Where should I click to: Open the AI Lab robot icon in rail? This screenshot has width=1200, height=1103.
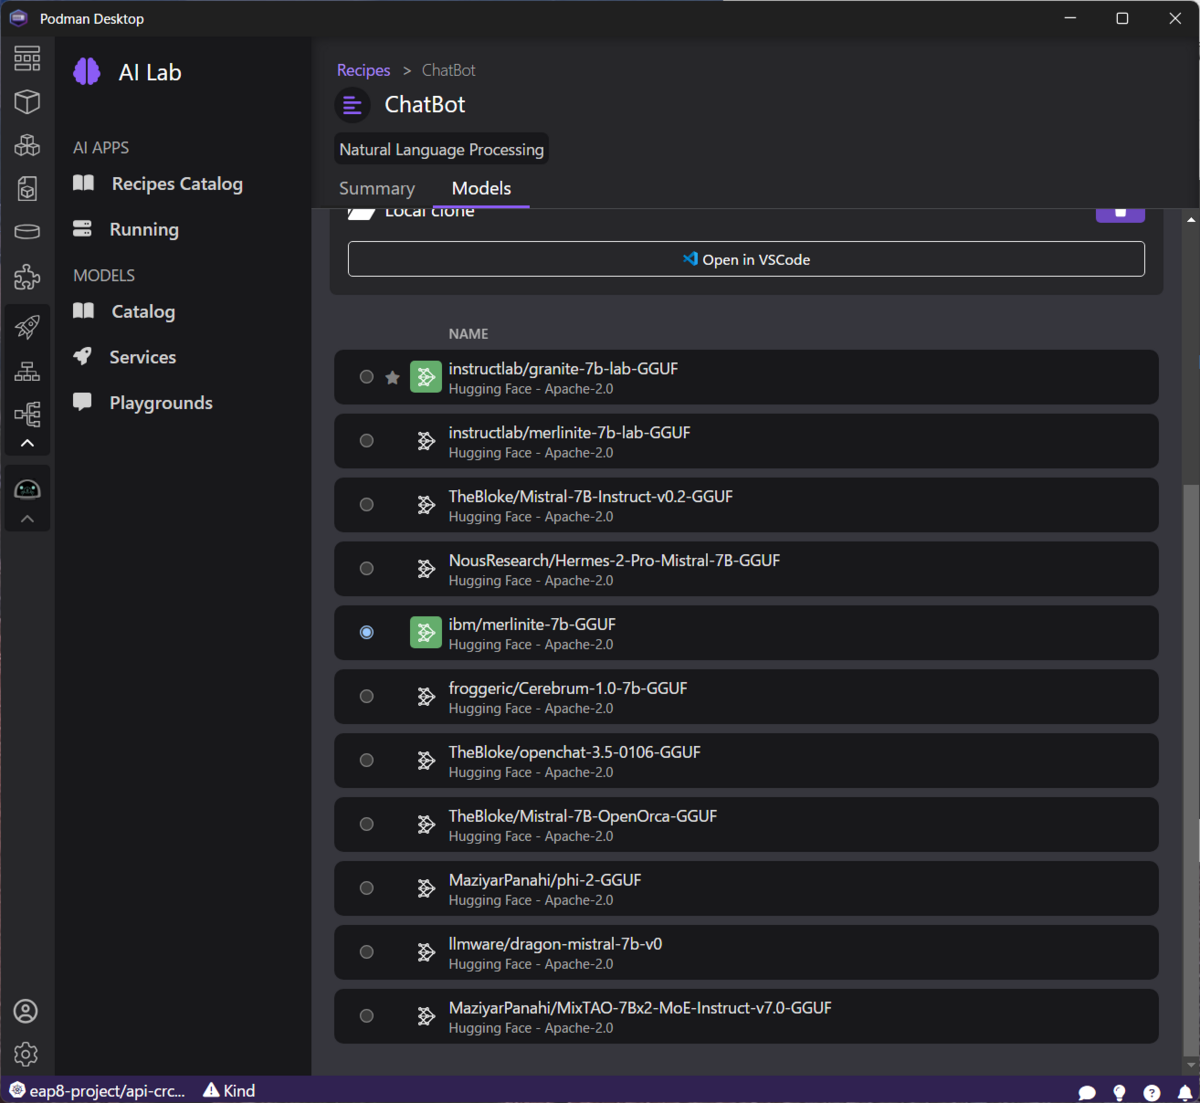pos(27,489)
